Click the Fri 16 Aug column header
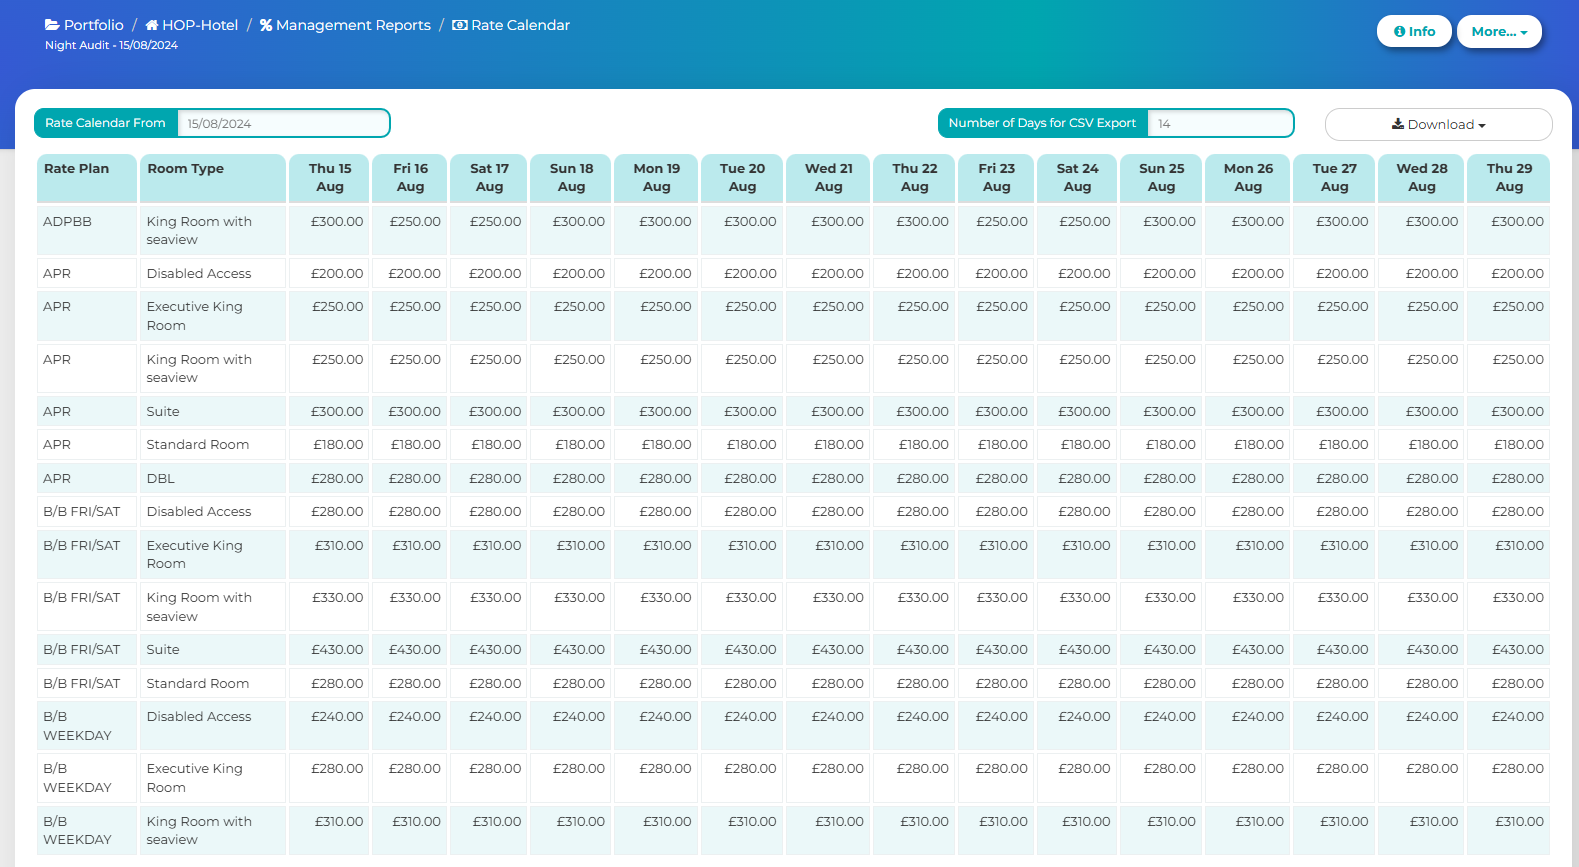 coord(410,178)
